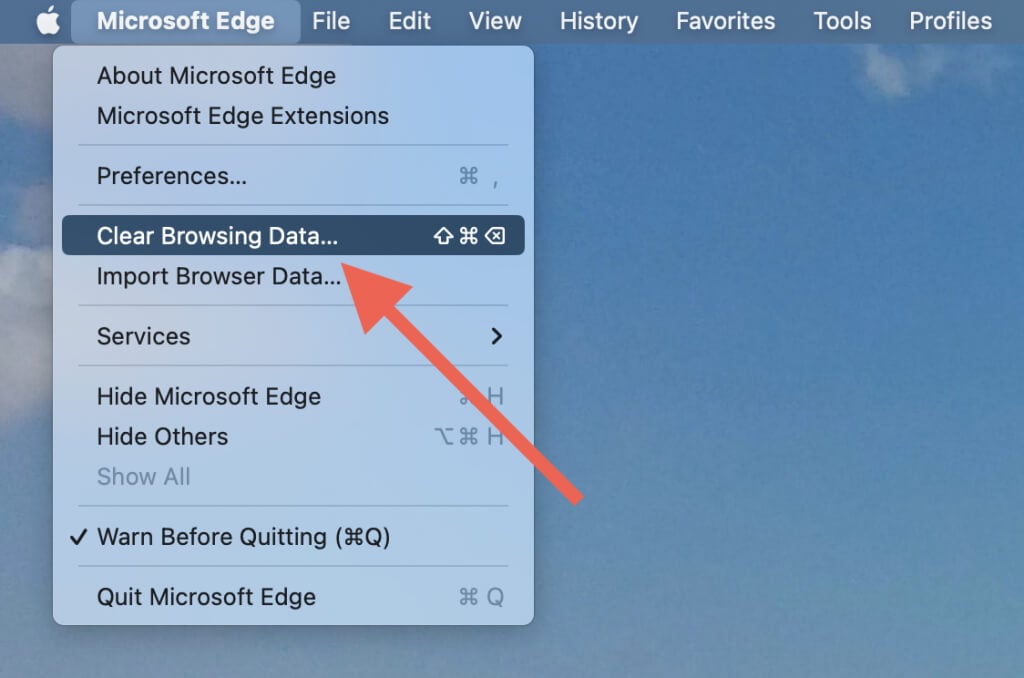Select Quit Microsoft Edge
This screenshot has width=1024, height=678.
point(206,597)
